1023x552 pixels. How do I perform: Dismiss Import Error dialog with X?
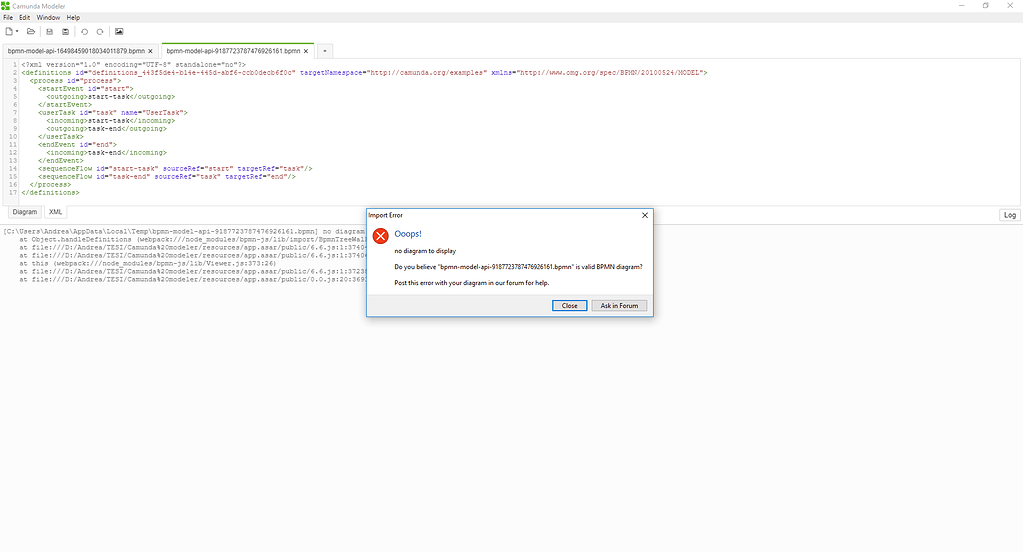(645, 215)
